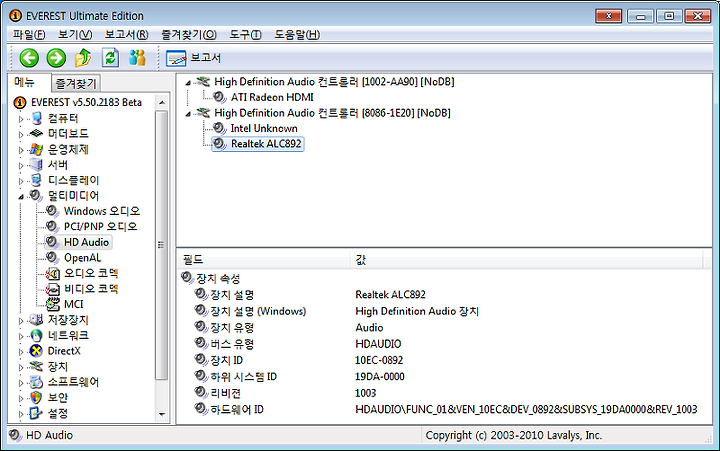Viewport: 720px width, 451px height.
Task: Click the 오디오 코덱 icon
Action: pos(53,273)
